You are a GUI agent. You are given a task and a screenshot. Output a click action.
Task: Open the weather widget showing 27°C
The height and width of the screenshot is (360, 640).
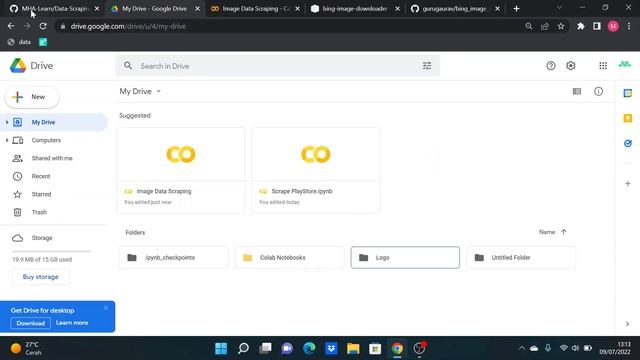coord(26,348)
